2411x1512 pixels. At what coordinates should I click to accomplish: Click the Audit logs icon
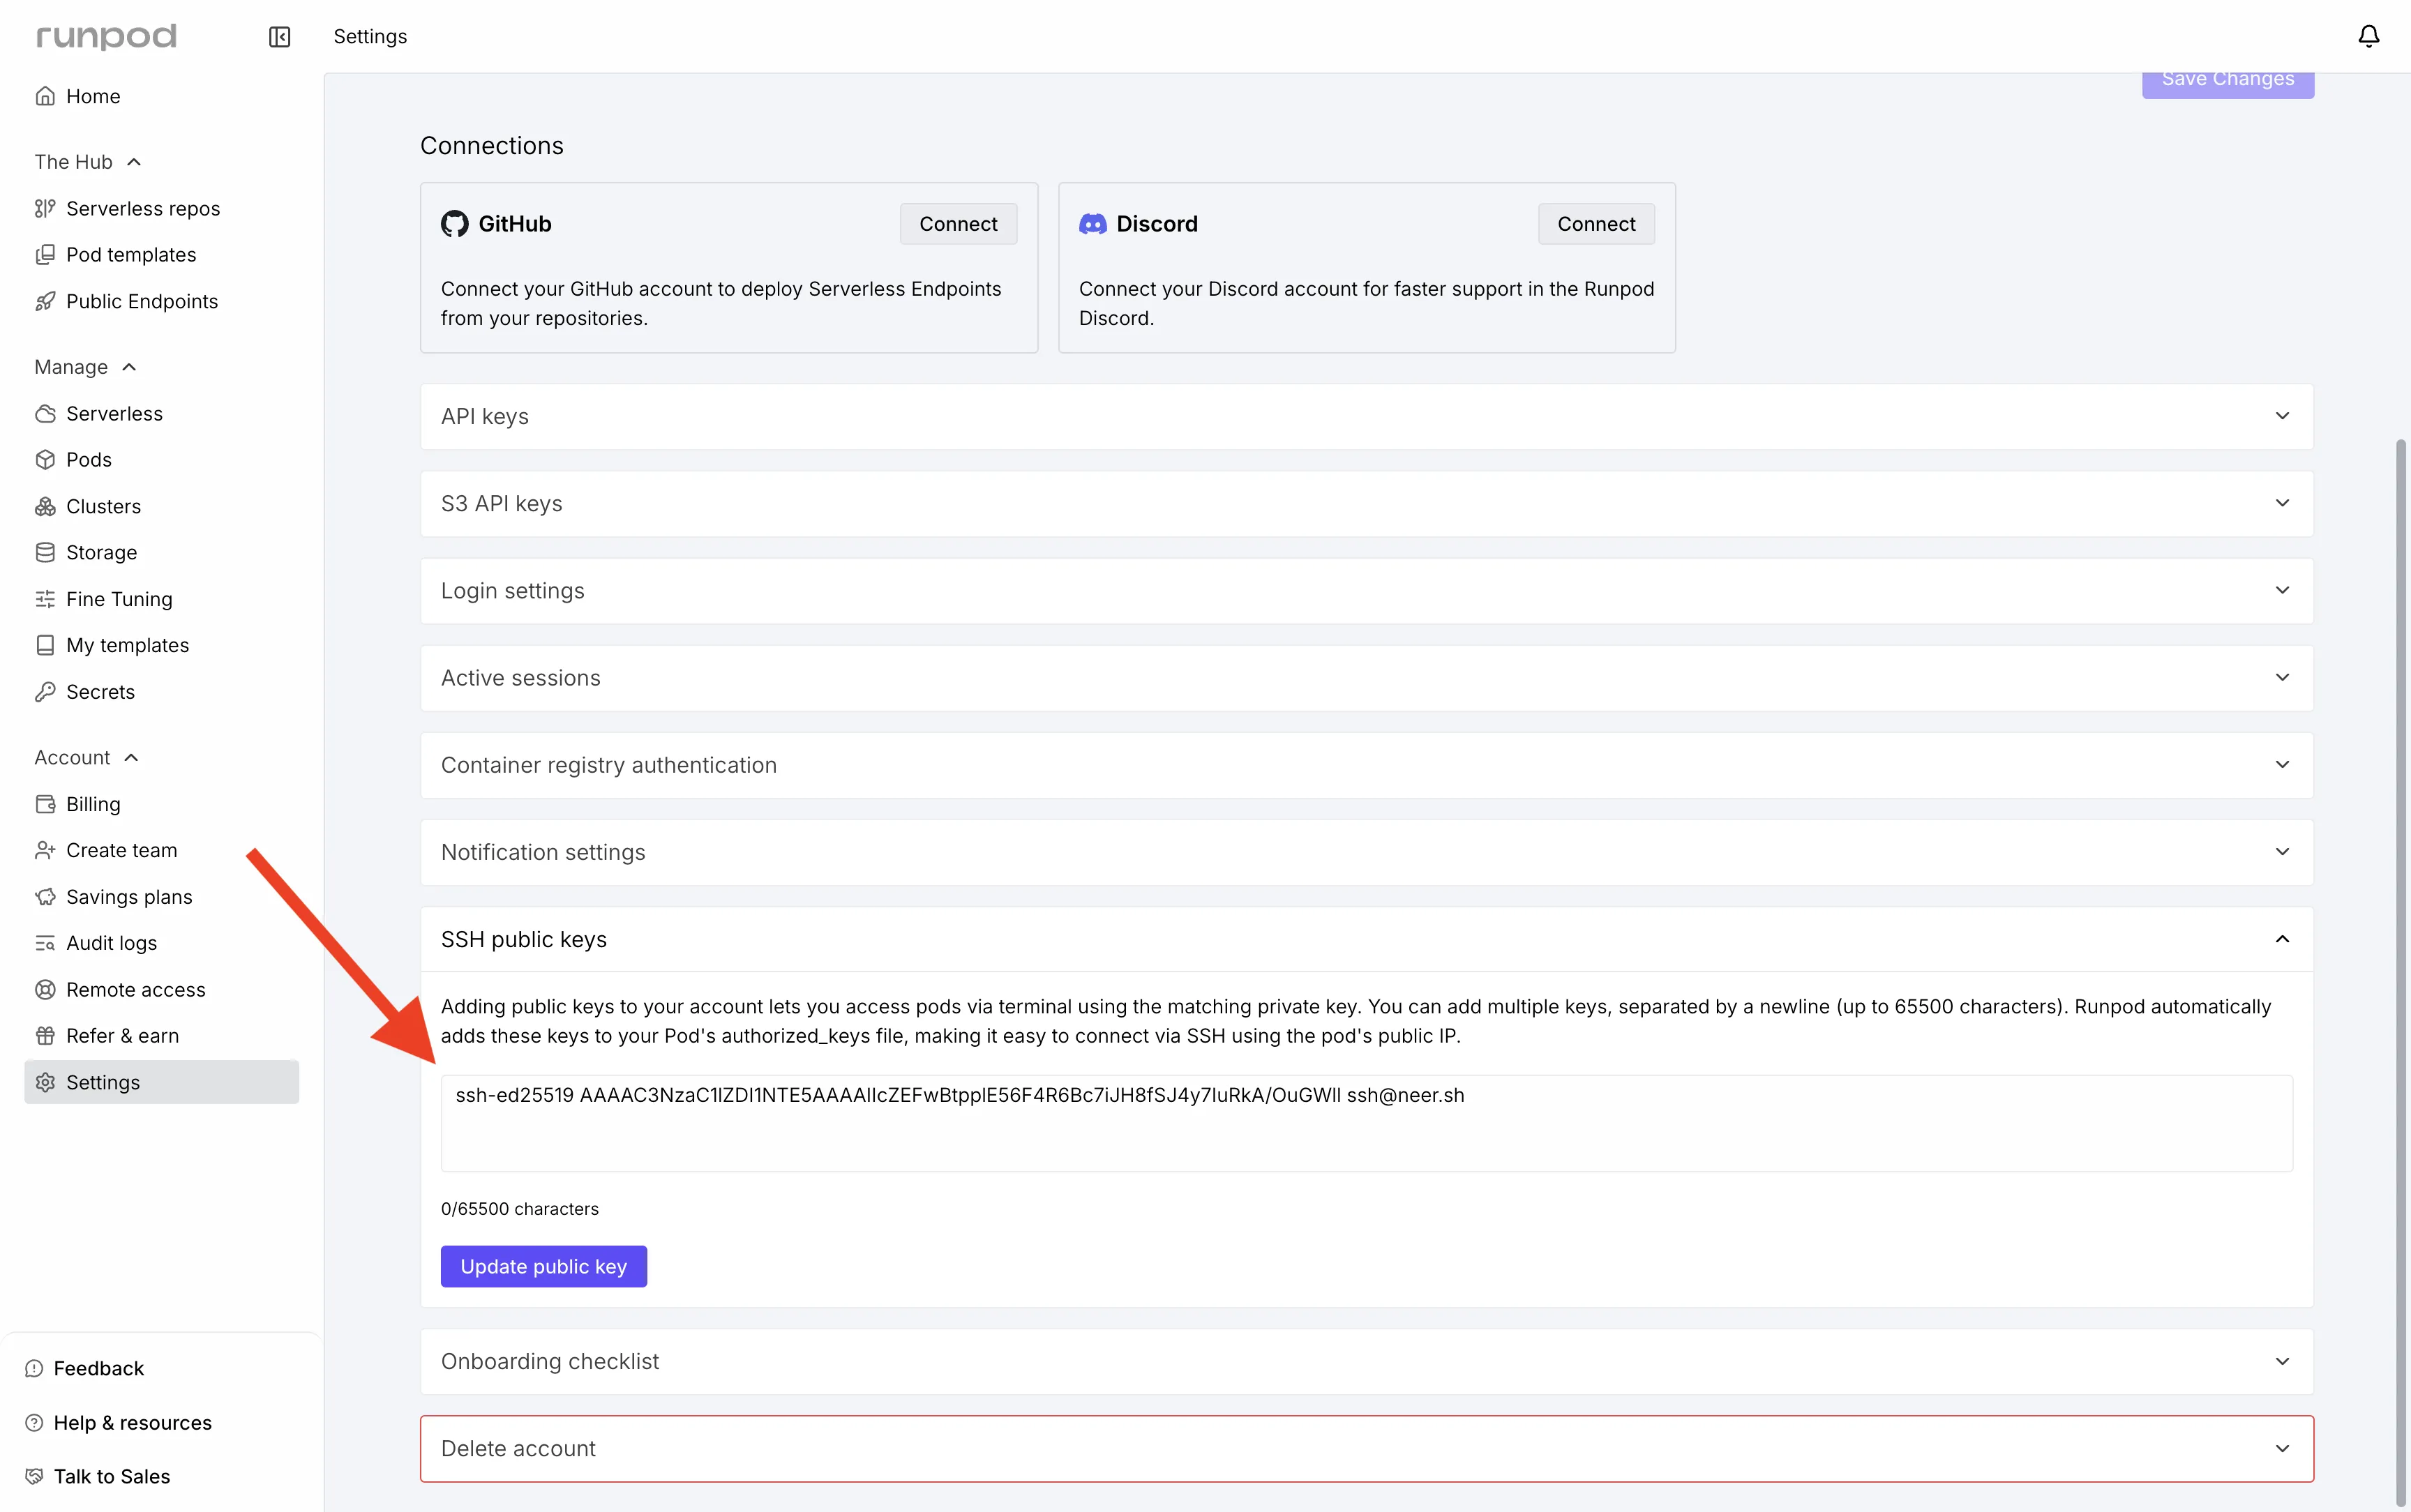[x=45, y=943]
